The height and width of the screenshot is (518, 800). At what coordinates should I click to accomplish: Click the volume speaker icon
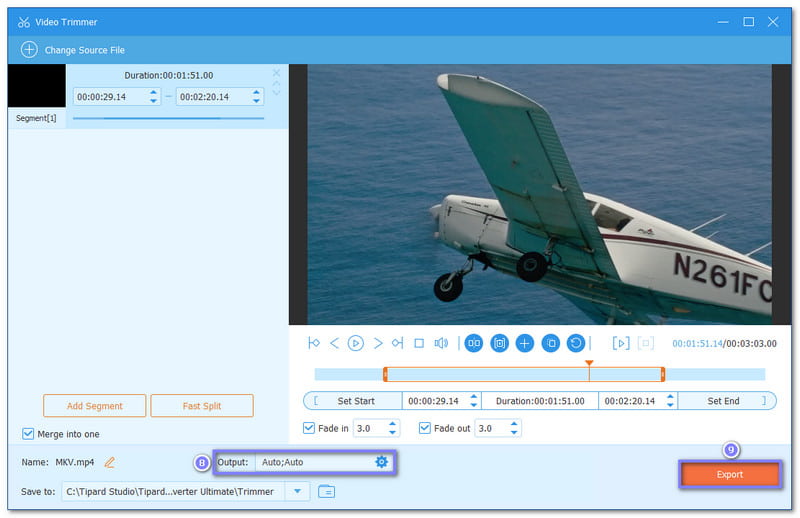(x=441, y=343)
